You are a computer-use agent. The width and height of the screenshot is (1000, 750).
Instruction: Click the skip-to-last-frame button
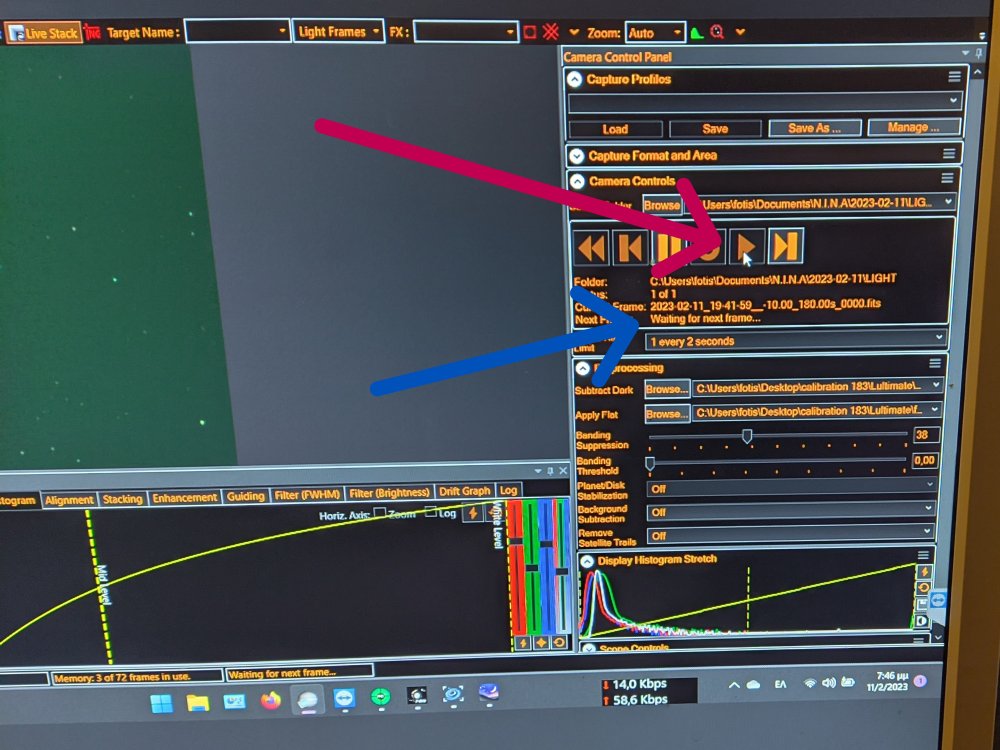coord(786,245)
